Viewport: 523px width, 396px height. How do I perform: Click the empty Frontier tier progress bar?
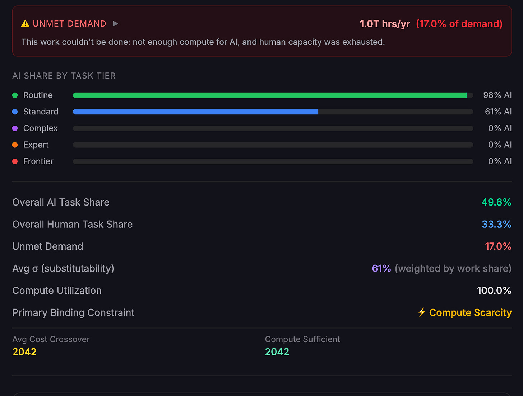click(x=273, y=161)
